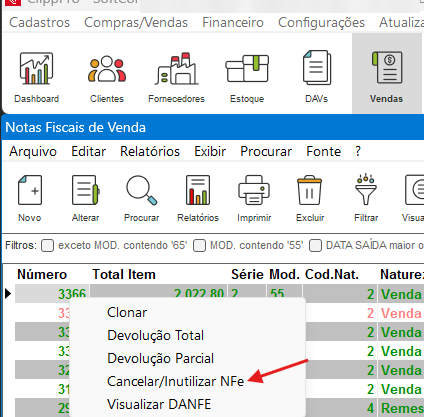Choose Devolução Parcial from context menu
Image resolution: width=424 pixels, height=417 pixels.
(160, 359)
